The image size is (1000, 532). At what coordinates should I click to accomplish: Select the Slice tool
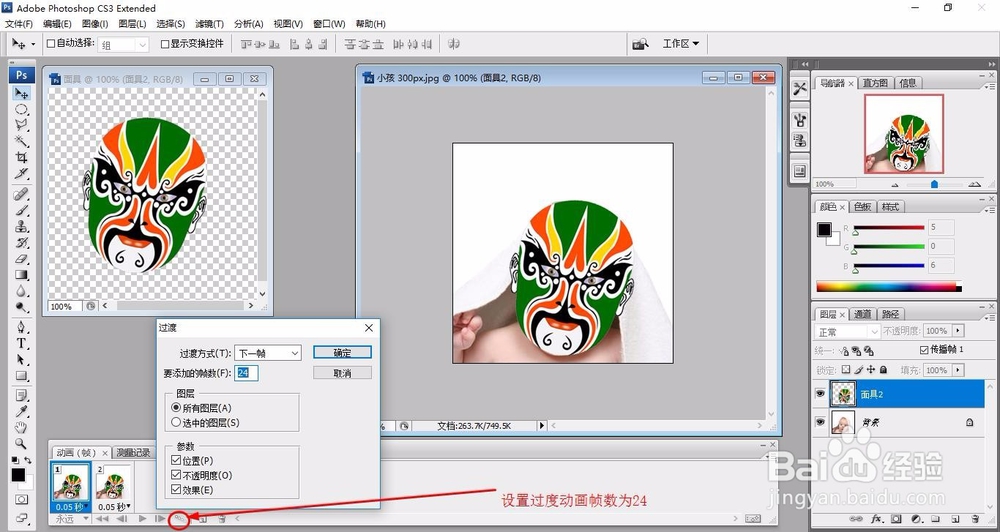[x=21, y=173]
